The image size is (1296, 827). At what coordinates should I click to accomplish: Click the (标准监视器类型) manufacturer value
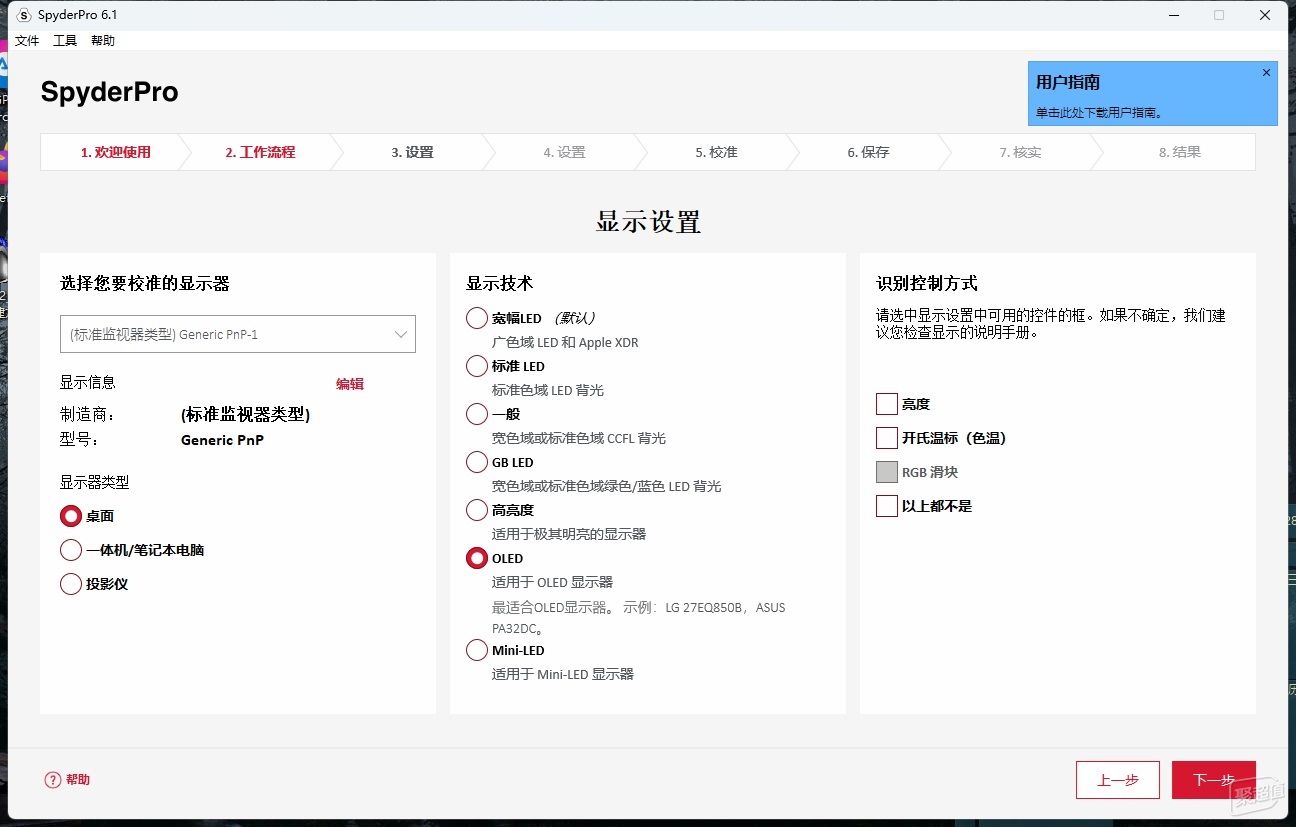click(245, 415)
